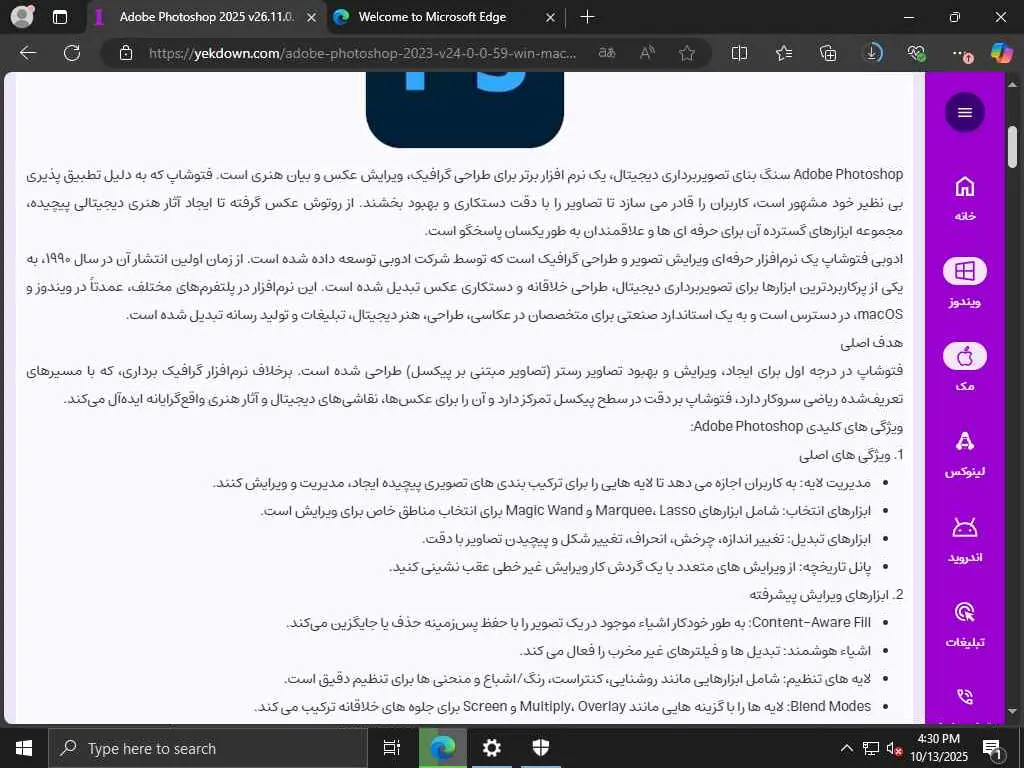
Task: Click the yekdown.com address bar URL
Action: pyautogui.click(x=362, y=53)
